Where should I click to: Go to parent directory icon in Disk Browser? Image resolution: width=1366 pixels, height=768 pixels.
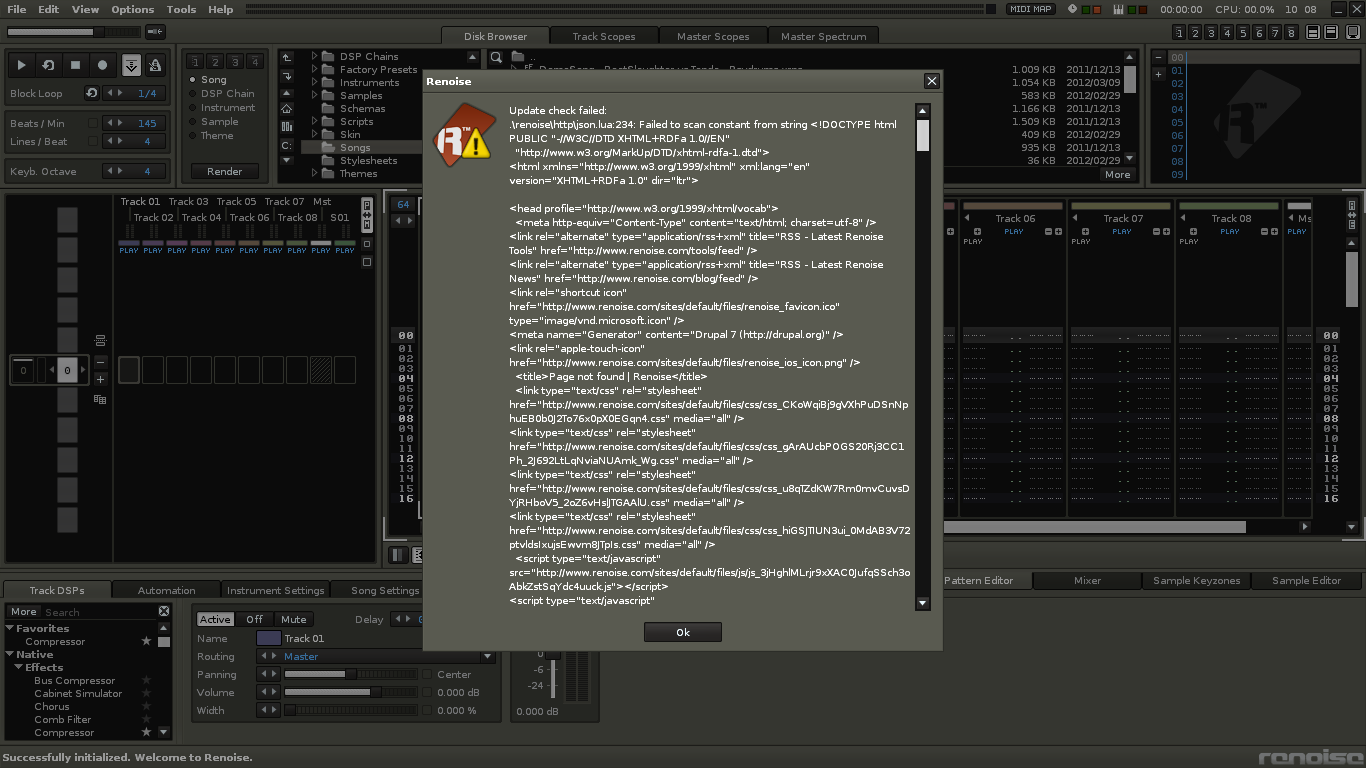[287, 57]
